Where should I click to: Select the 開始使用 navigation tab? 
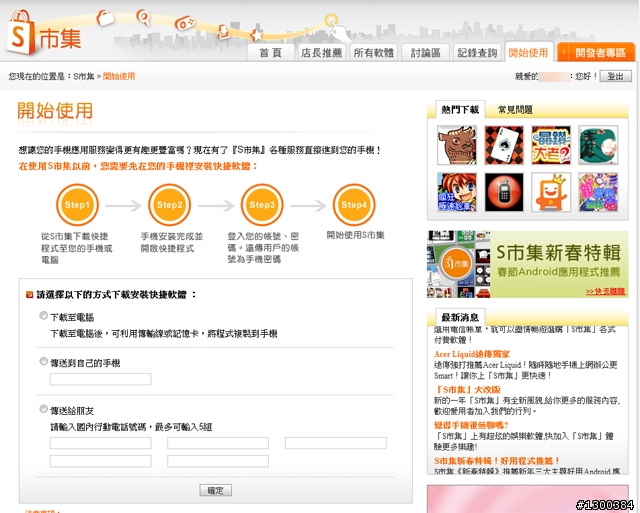529,52
